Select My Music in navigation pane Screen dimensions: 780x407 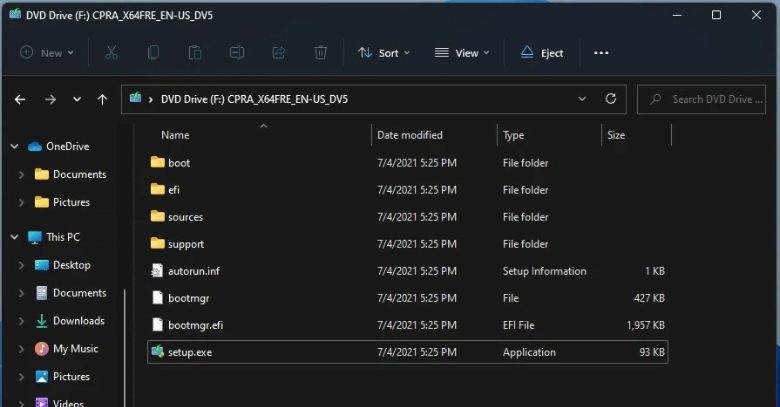(75, 349)
